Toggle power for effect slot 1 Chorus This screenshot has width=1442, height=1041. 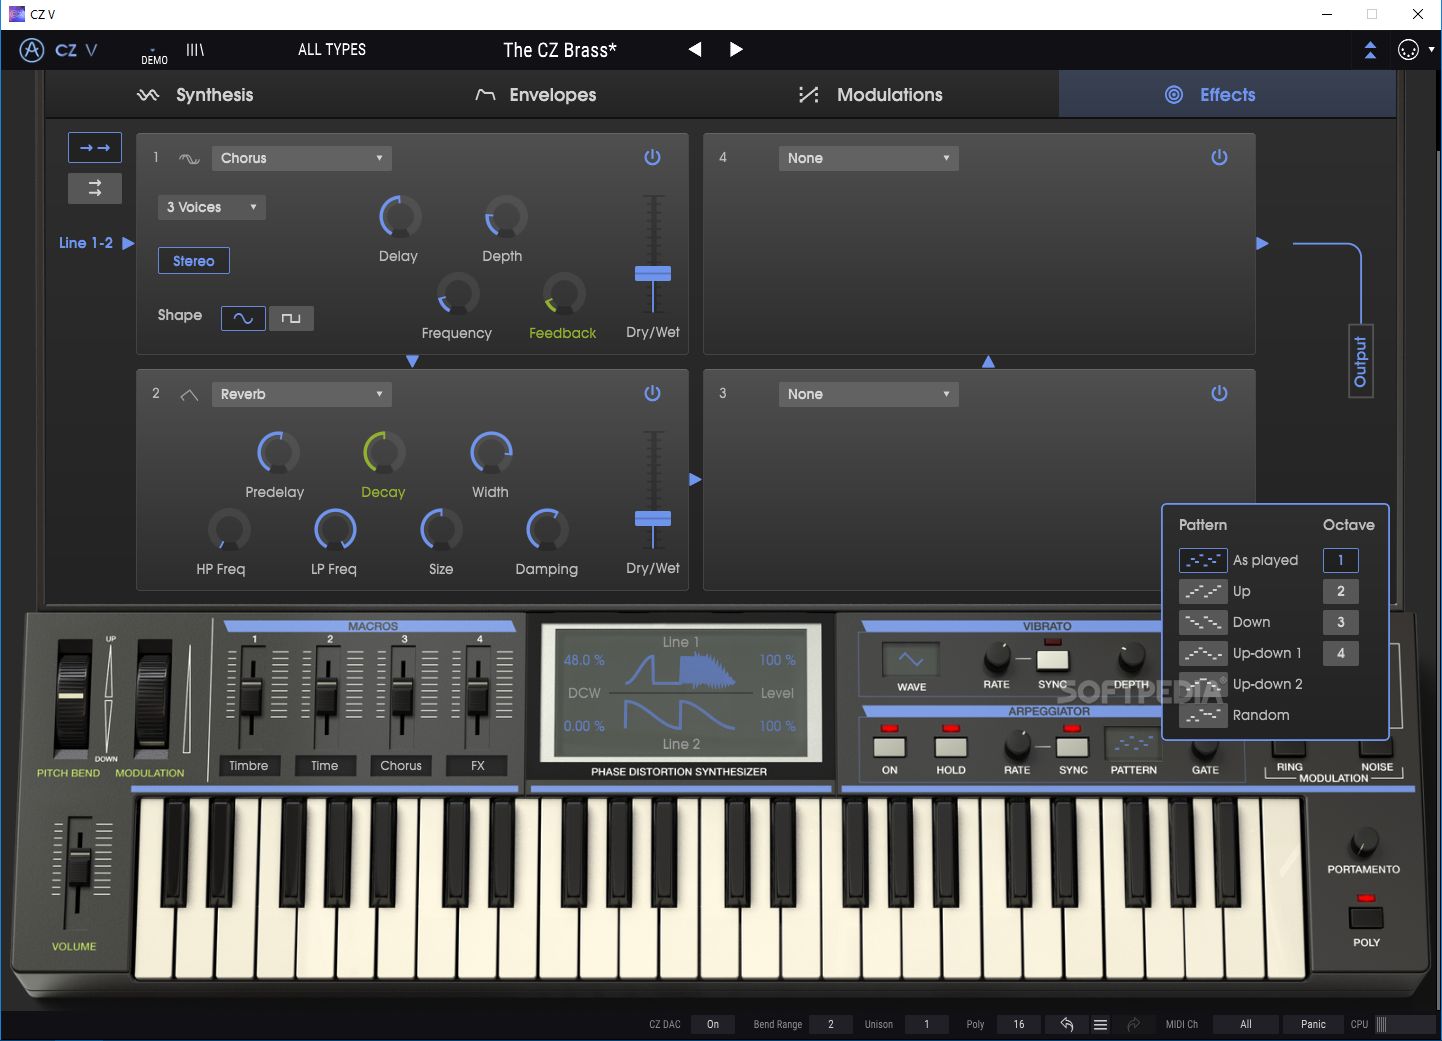[x=652, y=157]
